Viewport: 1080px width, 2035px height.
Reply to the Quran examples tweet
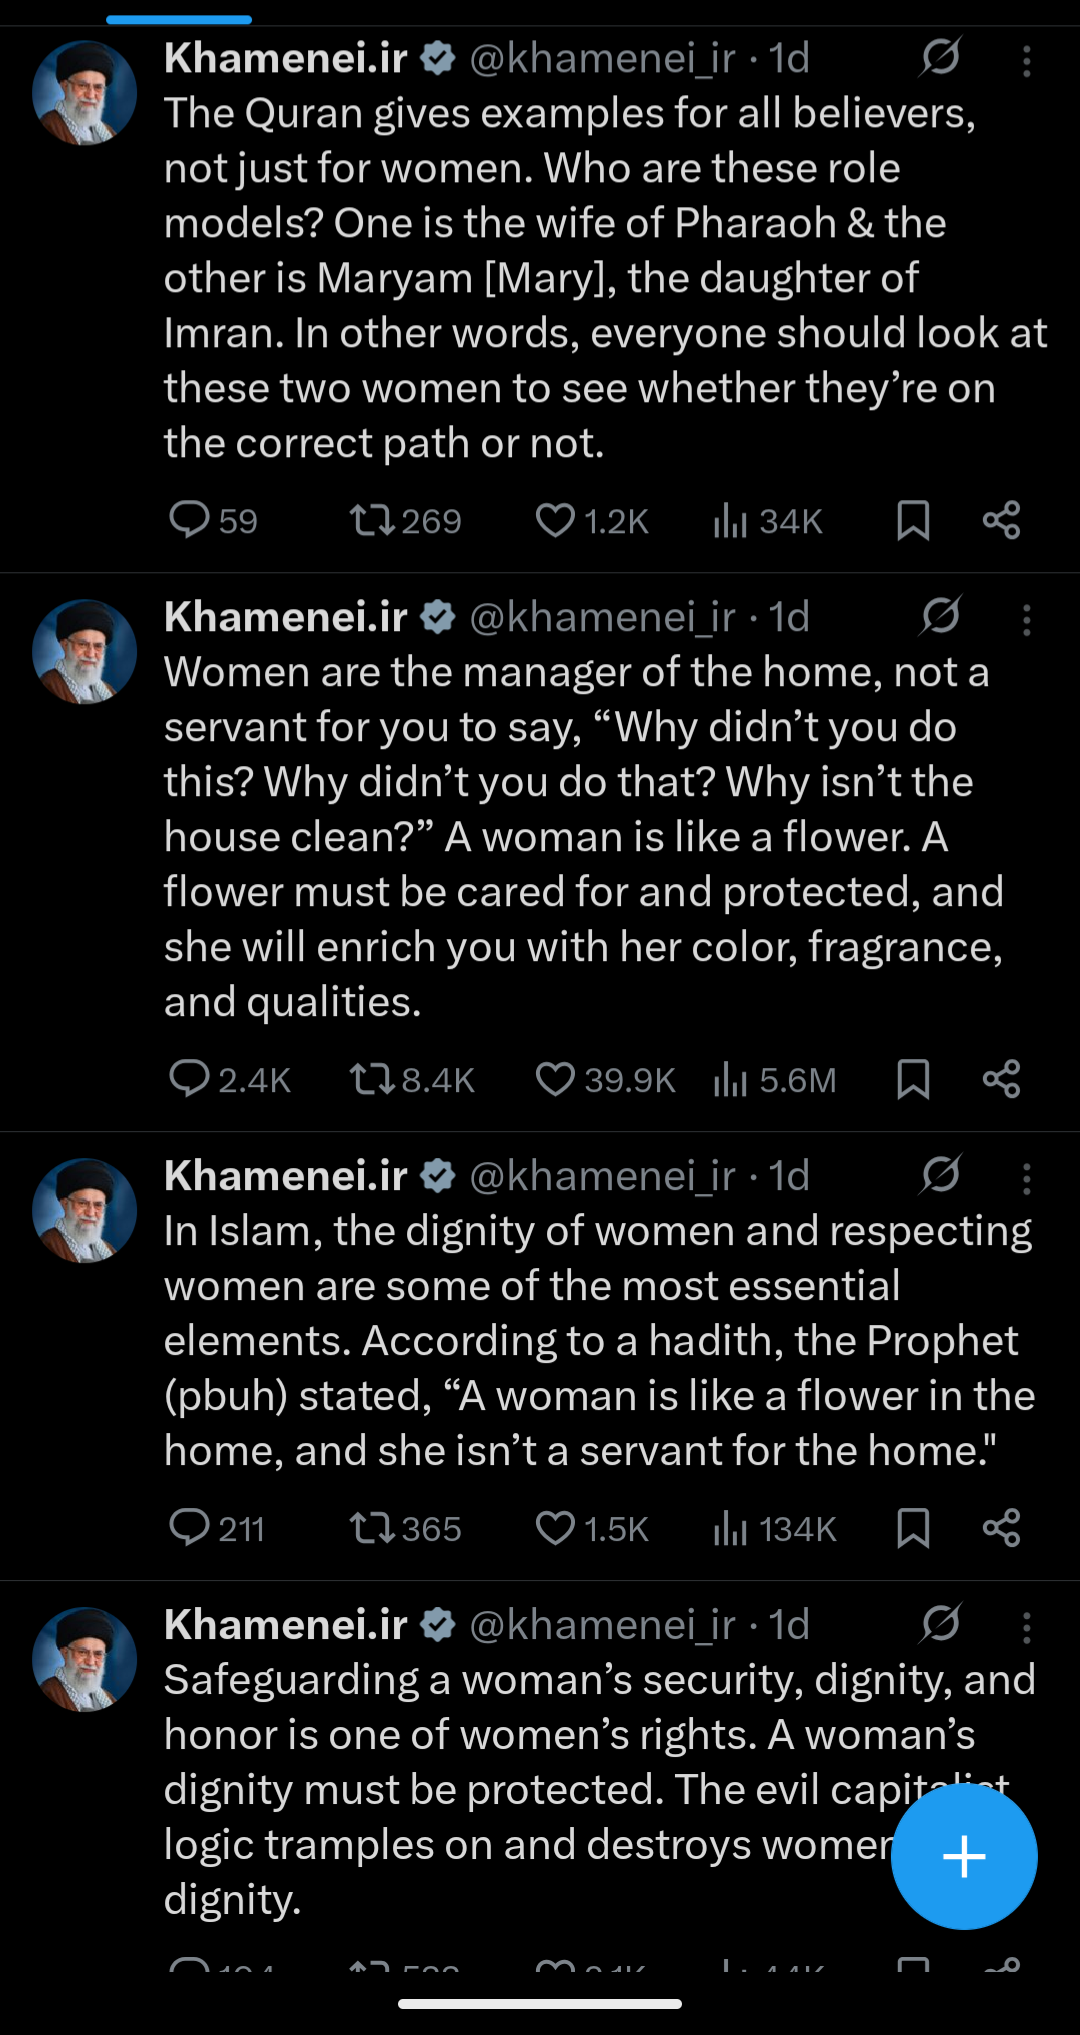click(x=190, y=520)
